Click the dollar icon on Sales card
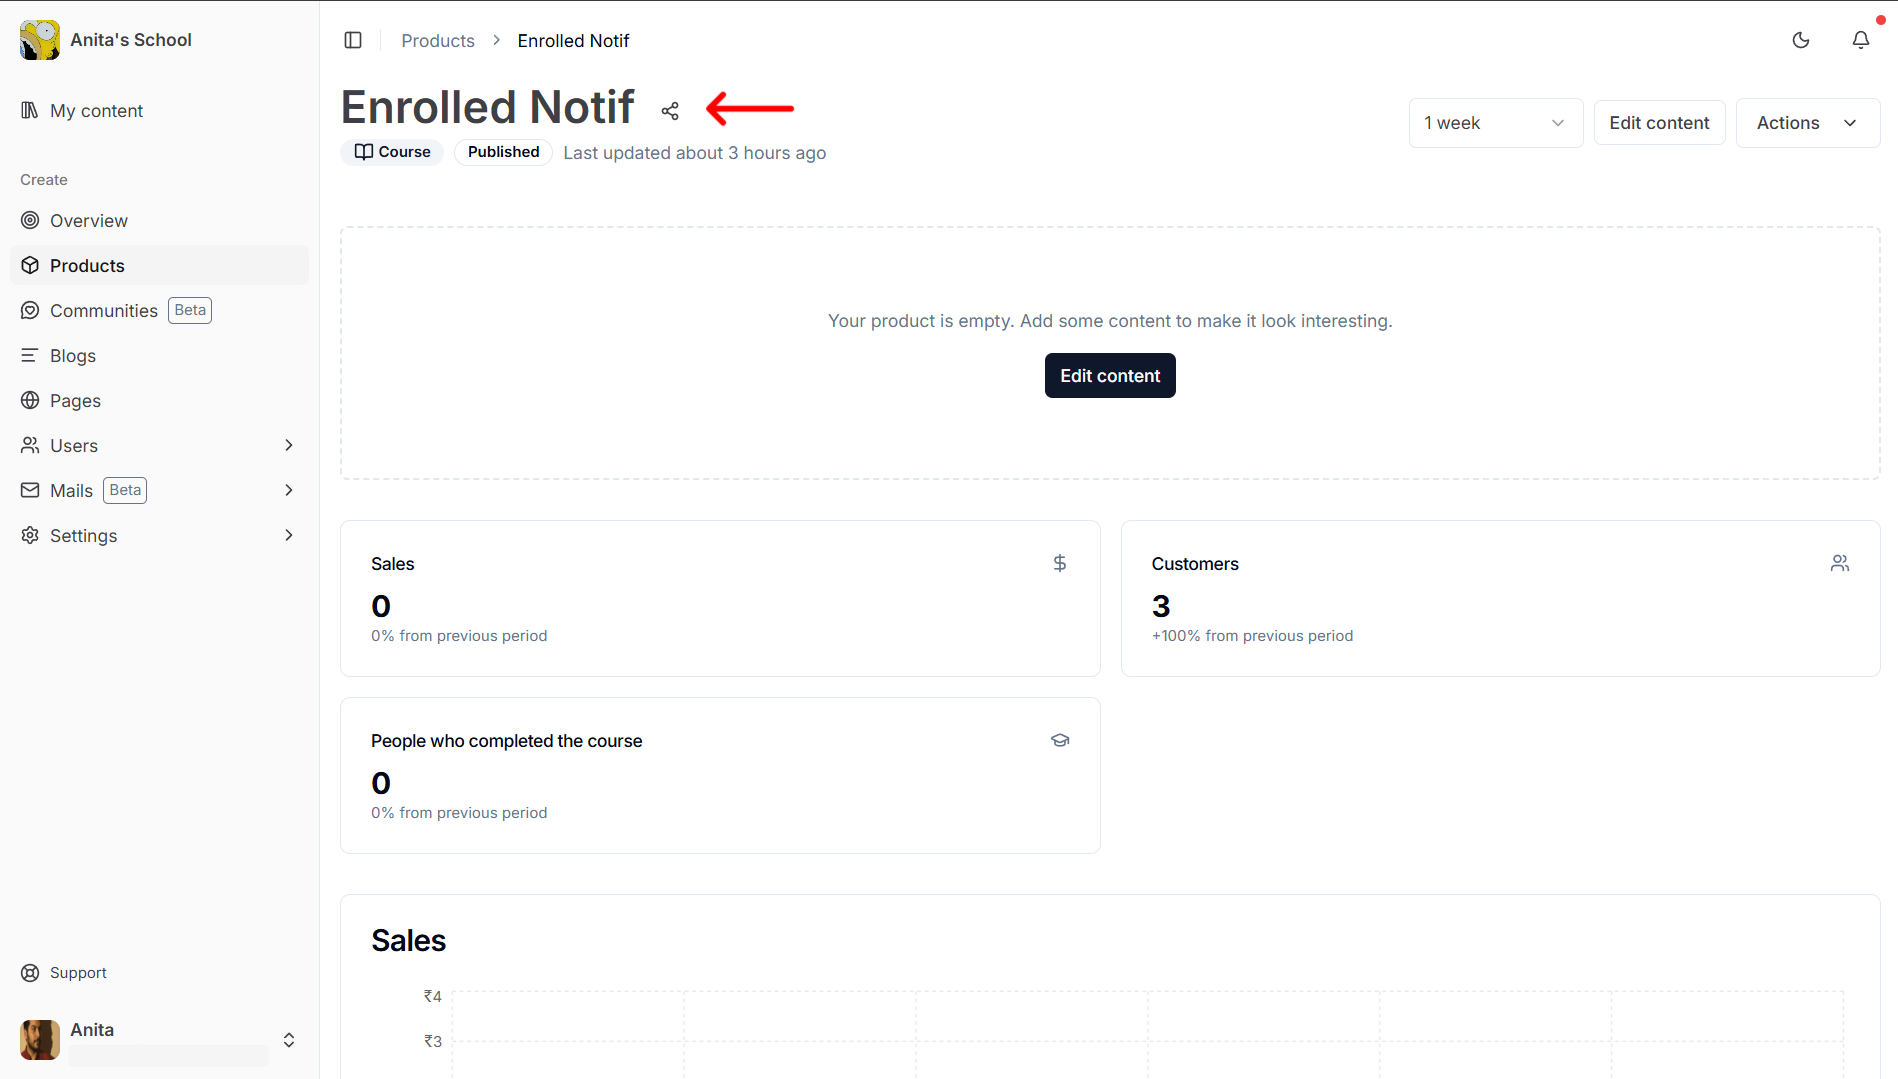 (x=1060, y=563)
